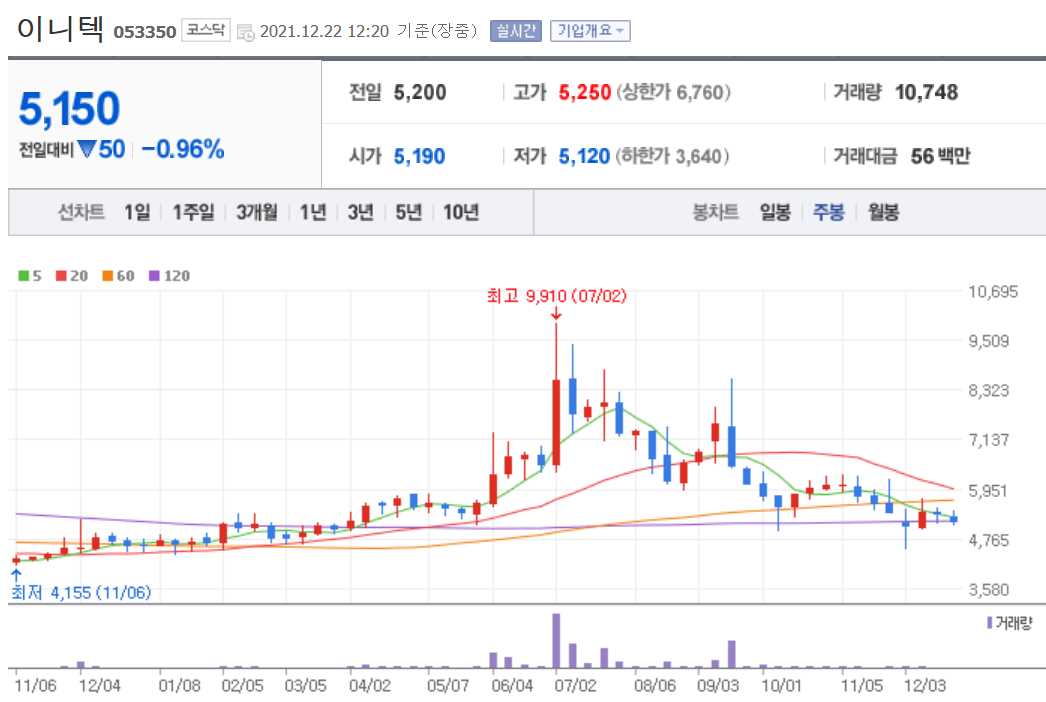Click the orange 60-day moving average legend icon
Viewport: 1046px width, 702px height.
pos(106,275)
